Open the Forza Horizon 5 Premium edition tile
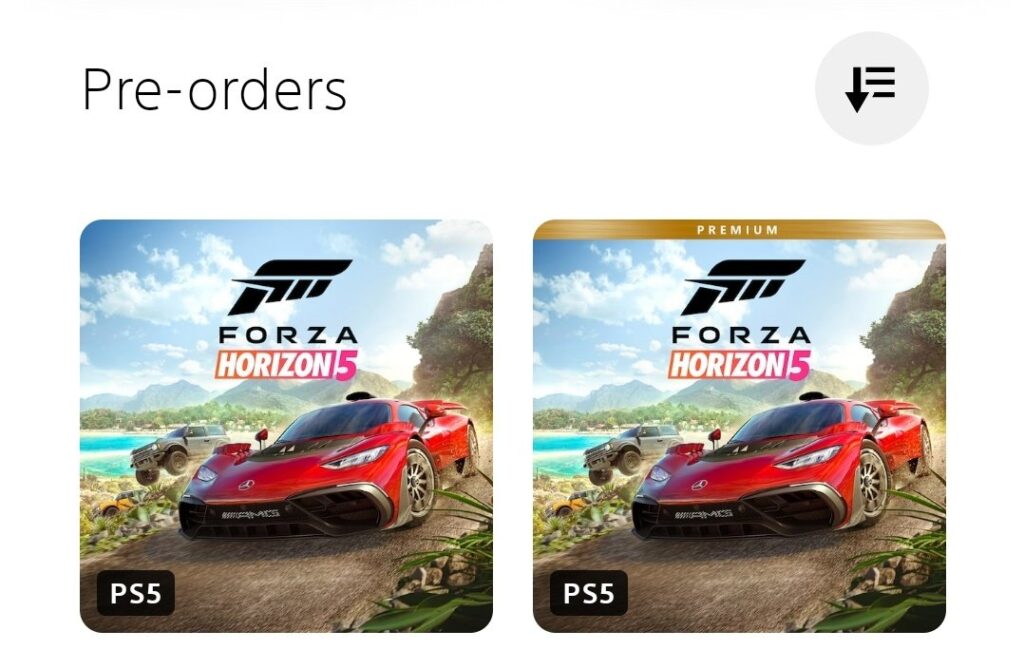Screen dimensions: 1024x650 [x=739, y=426]
